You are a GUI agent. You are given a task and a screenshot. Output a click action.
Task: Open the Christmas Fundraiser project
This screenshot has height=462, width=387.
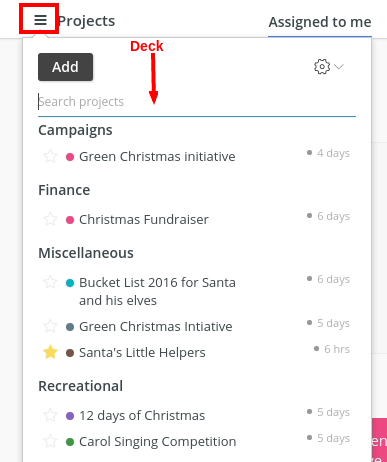144,219
